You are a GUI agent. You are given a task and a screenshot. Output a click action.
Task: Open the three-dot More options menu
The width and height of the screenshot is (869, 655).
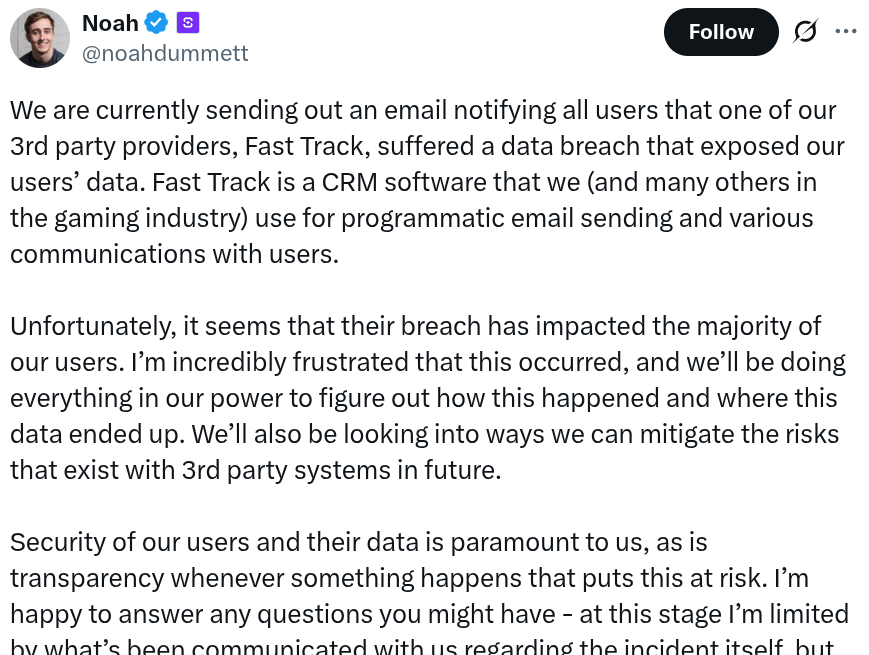click(x=846, y=32)
